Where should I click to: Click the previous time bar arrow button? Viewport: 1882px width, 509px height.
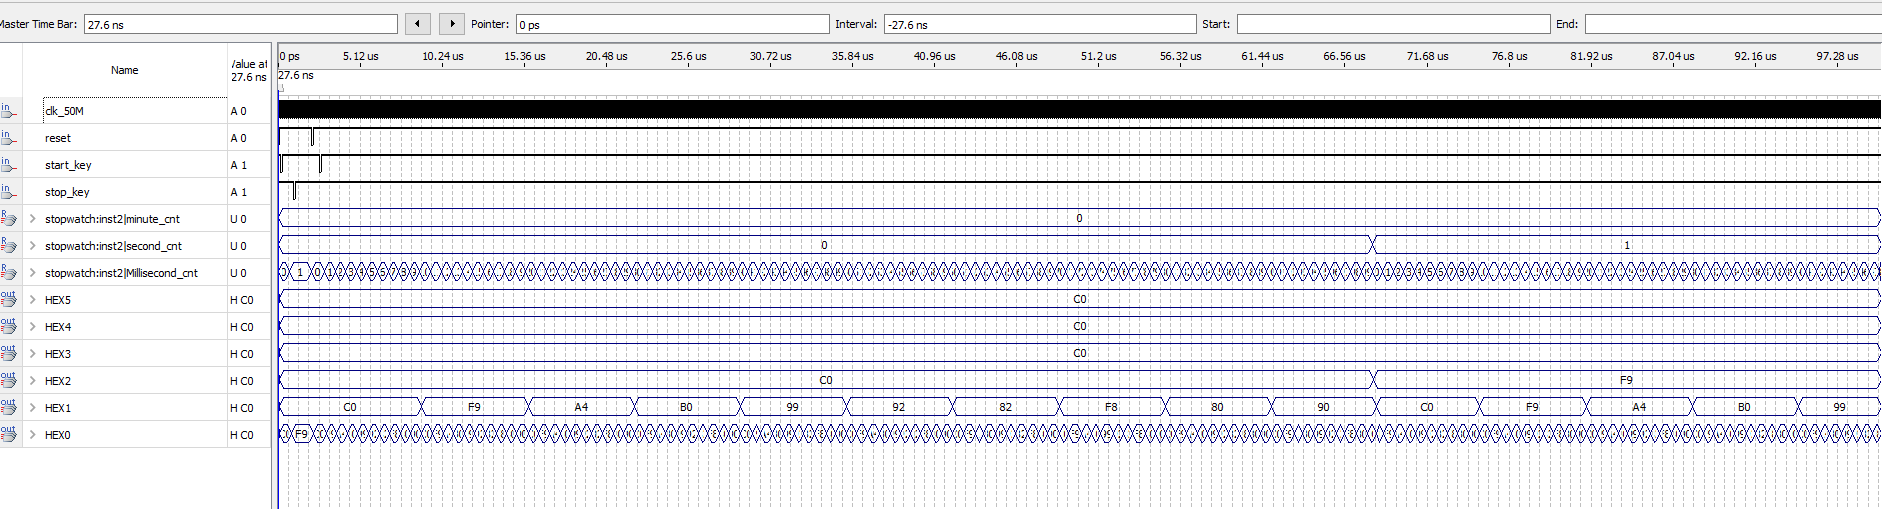[418, 24]
